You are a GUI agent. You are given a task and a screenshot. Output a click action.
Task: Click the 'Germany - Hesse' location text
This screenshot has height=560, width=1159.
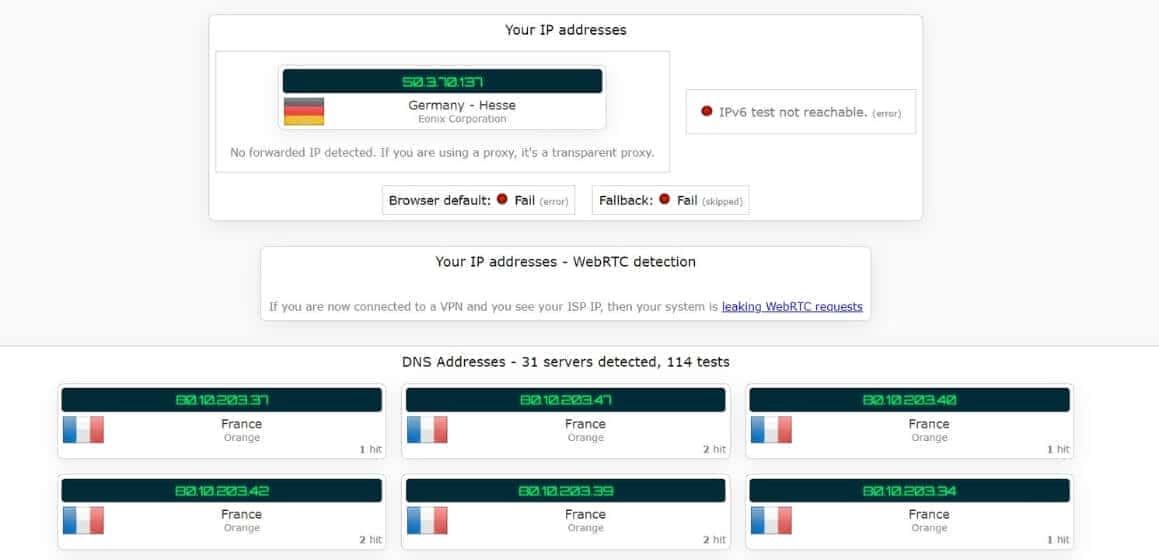point(462,105)
